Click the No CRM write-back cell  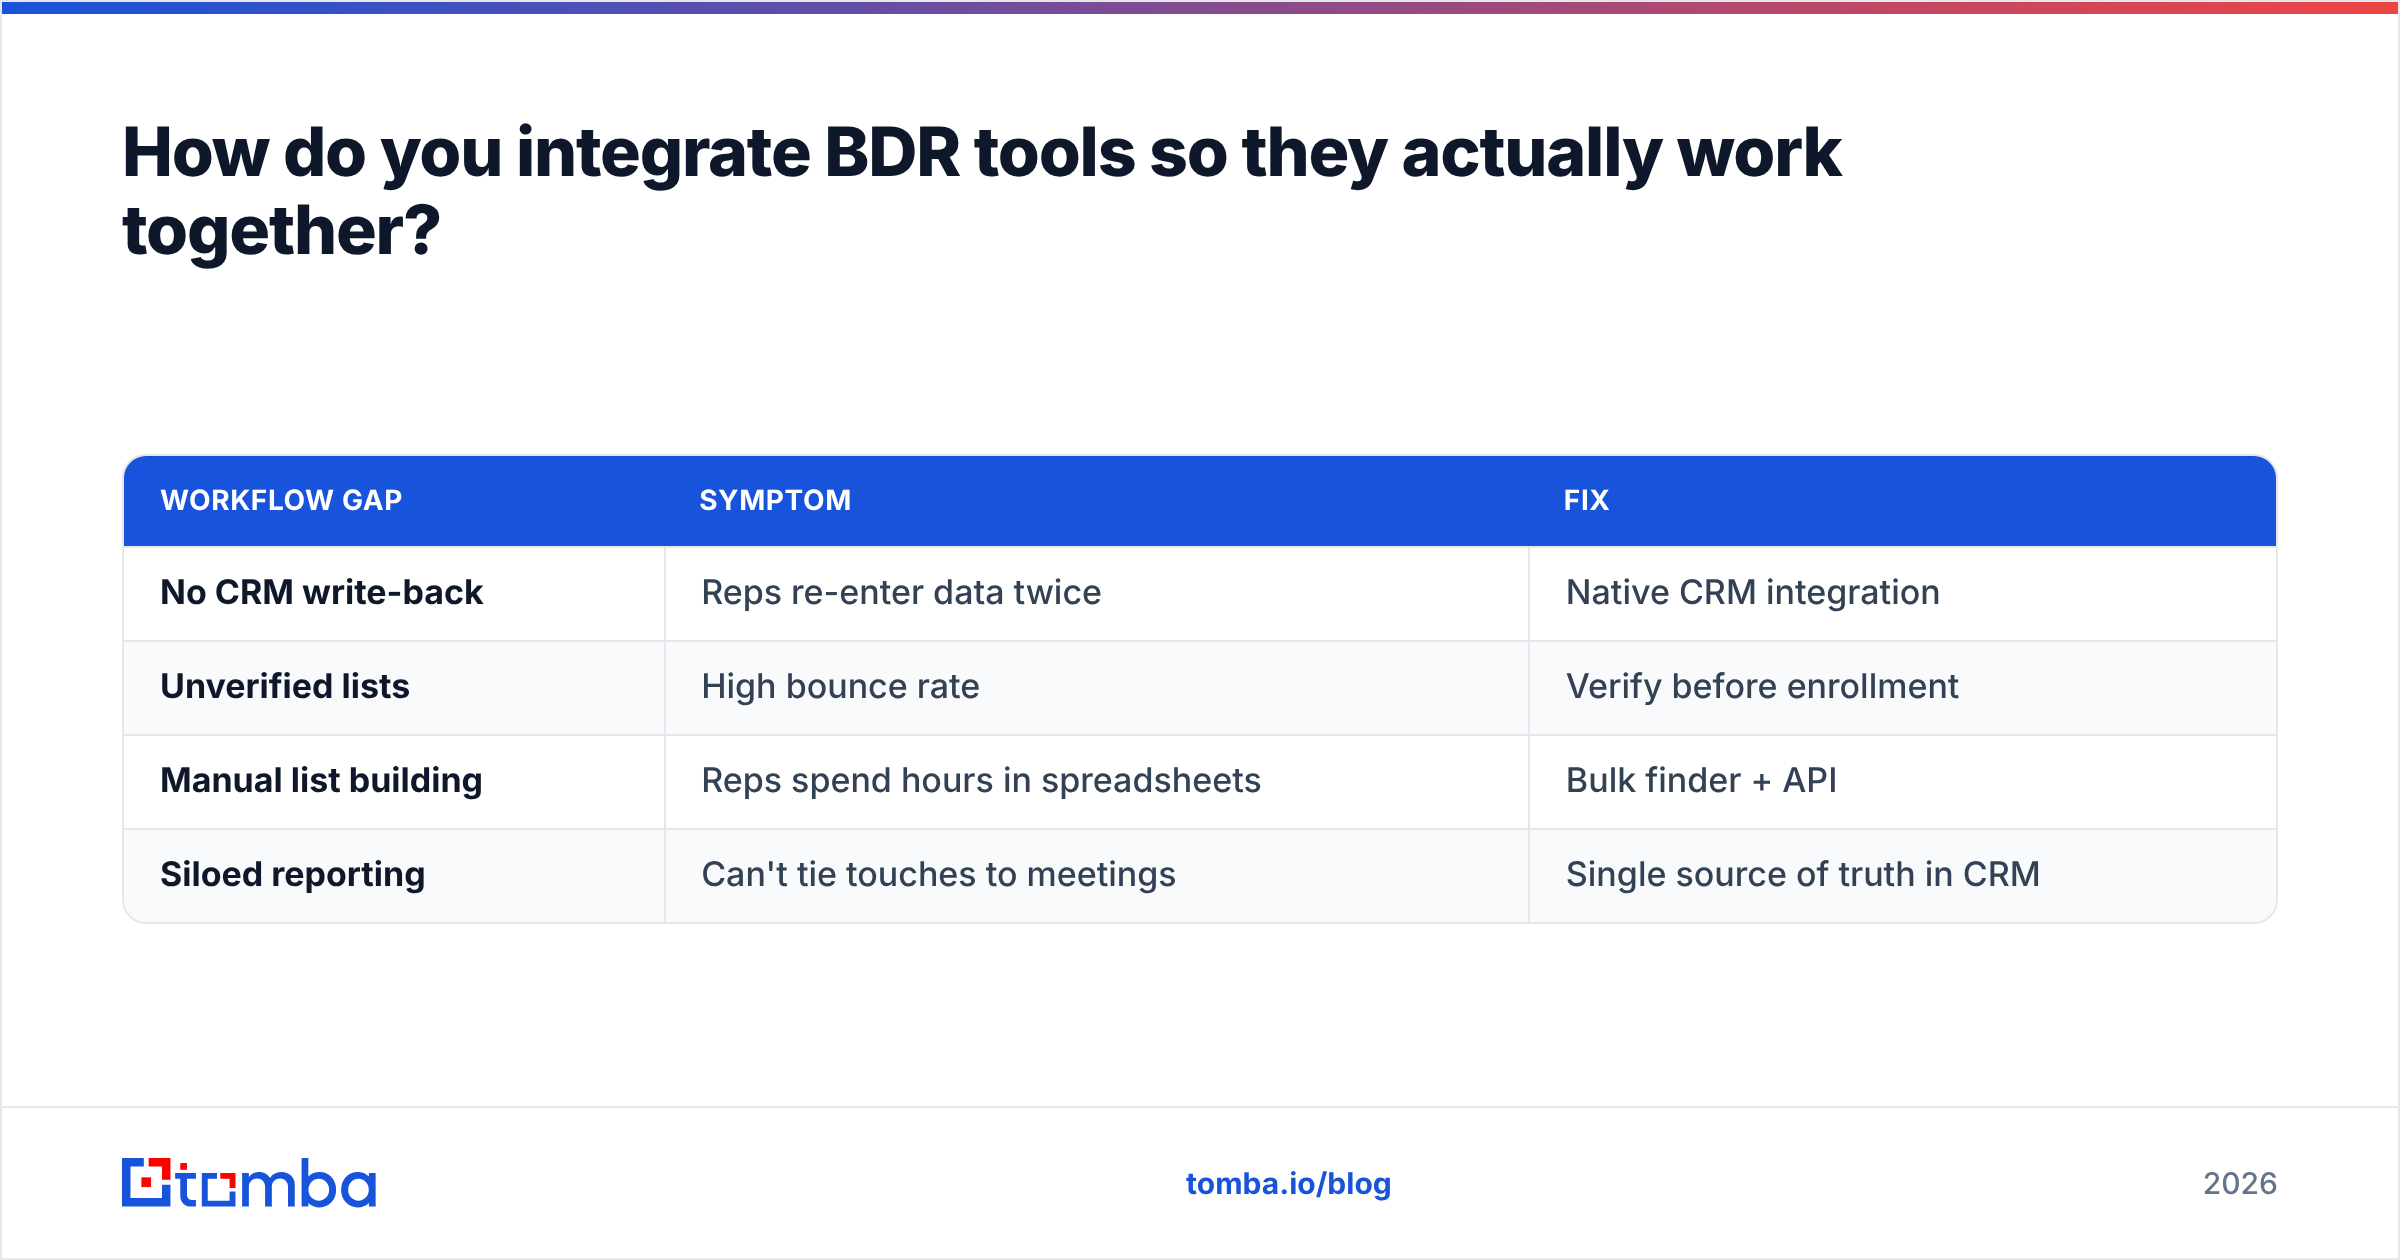394,593
